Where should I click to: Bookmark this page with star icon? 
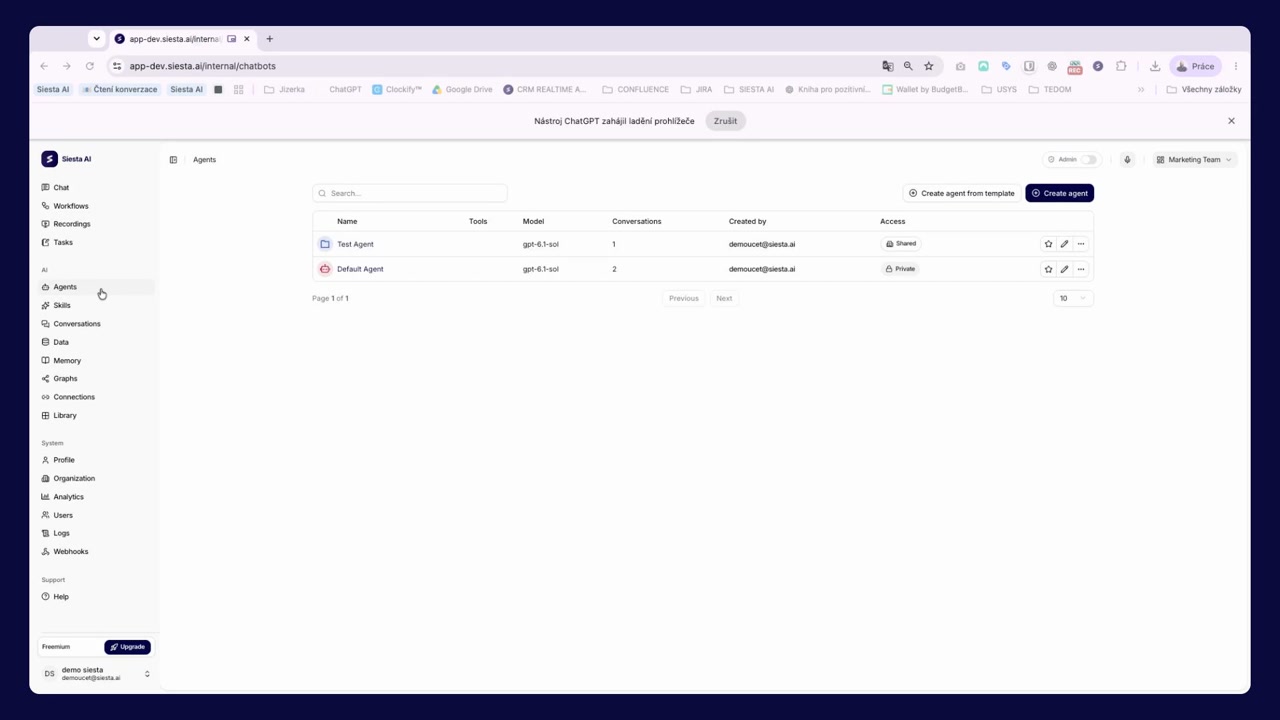[x=929, y=66]
